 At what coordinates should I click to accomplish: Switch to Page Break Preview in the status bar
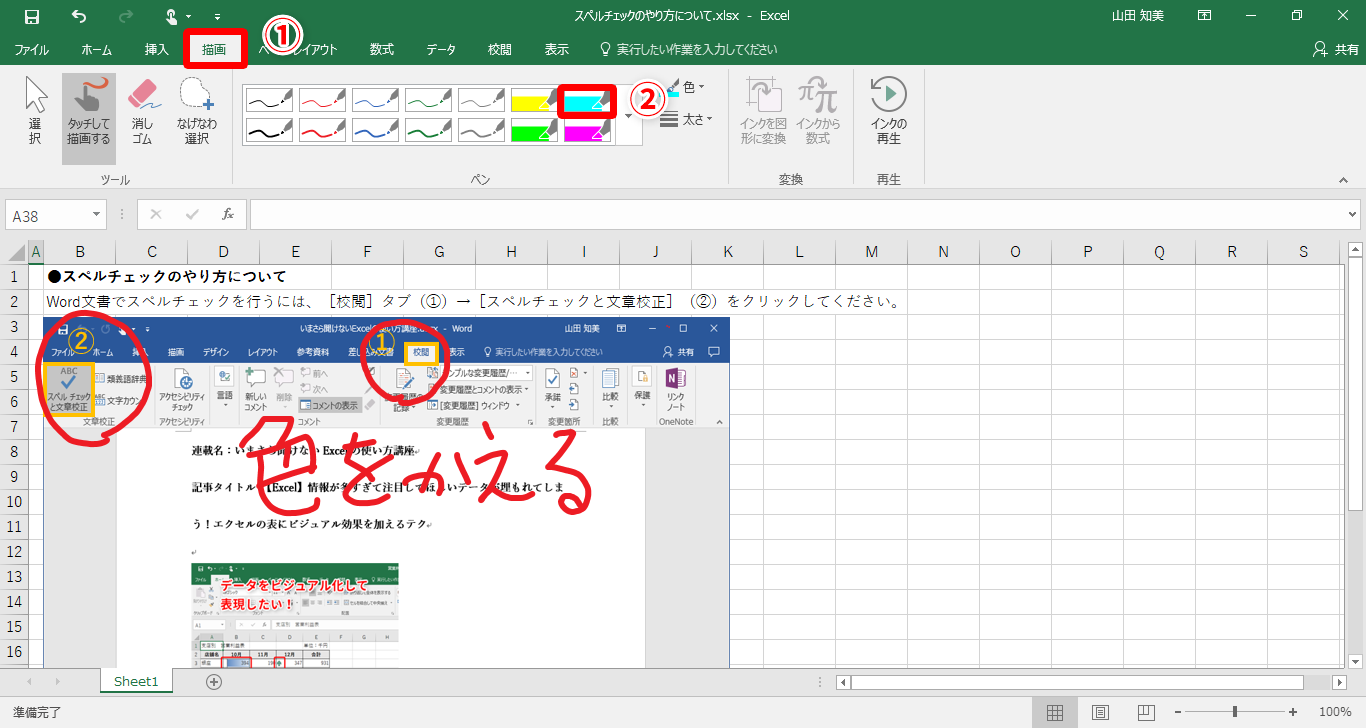(x=1144, y=712)
